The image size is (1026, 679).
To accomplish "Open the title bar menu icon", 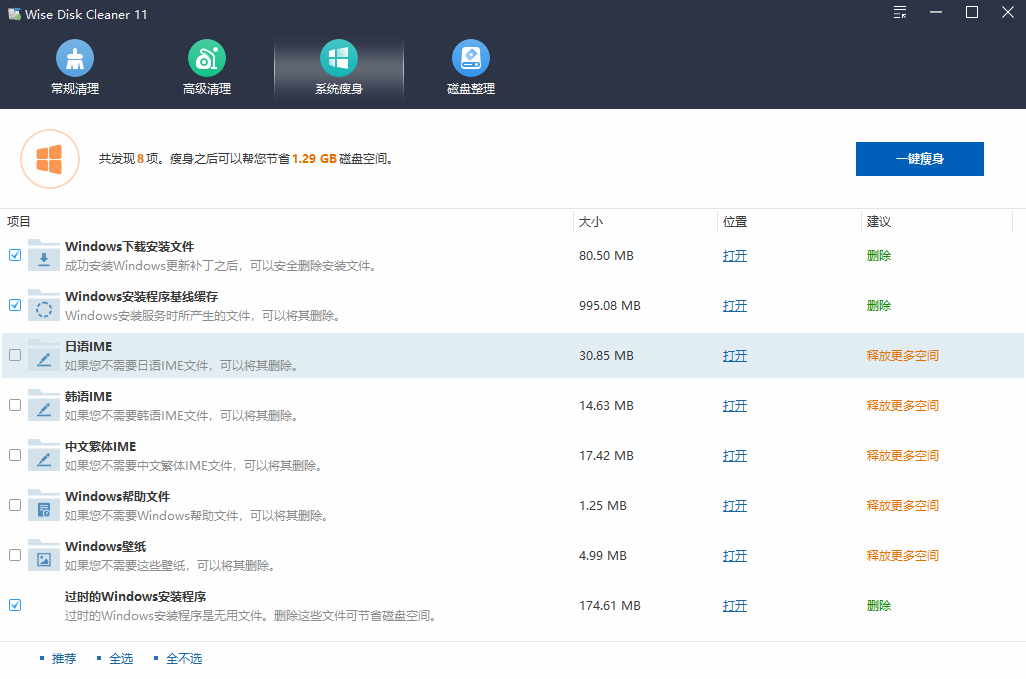I will point(900,12).
